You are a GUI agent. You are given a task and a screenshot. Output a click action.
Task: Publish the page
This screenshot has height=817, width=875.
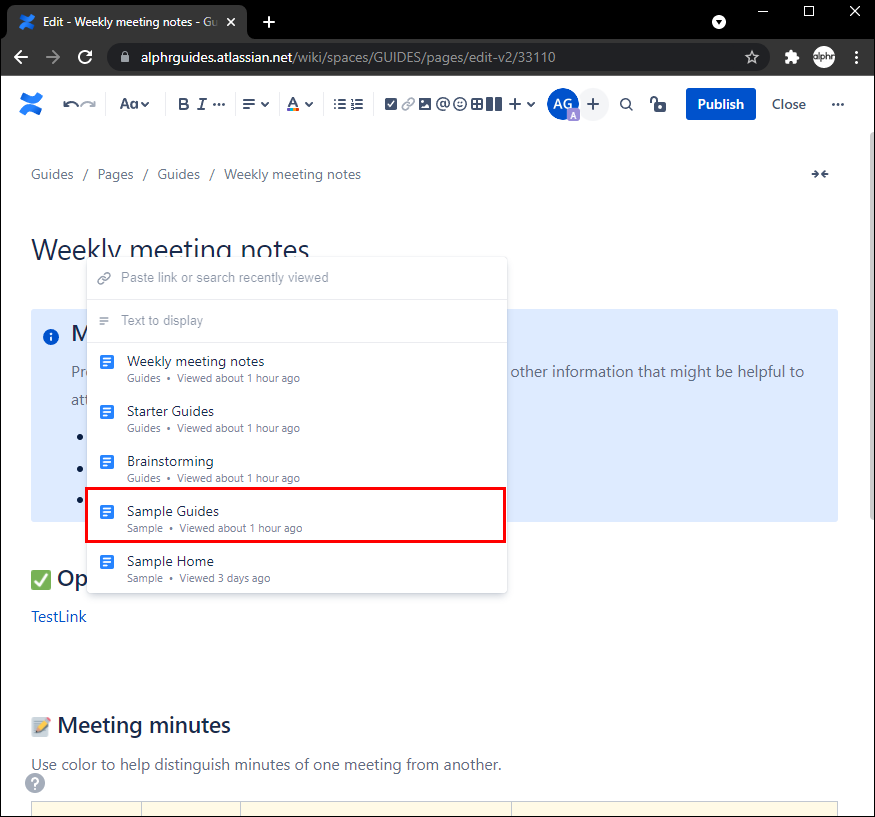[x=720, y=104]
